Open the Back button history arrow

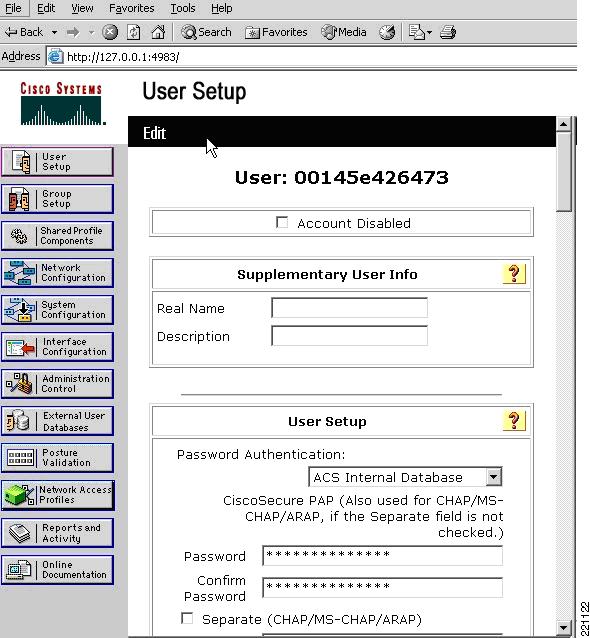click(54, 32)
